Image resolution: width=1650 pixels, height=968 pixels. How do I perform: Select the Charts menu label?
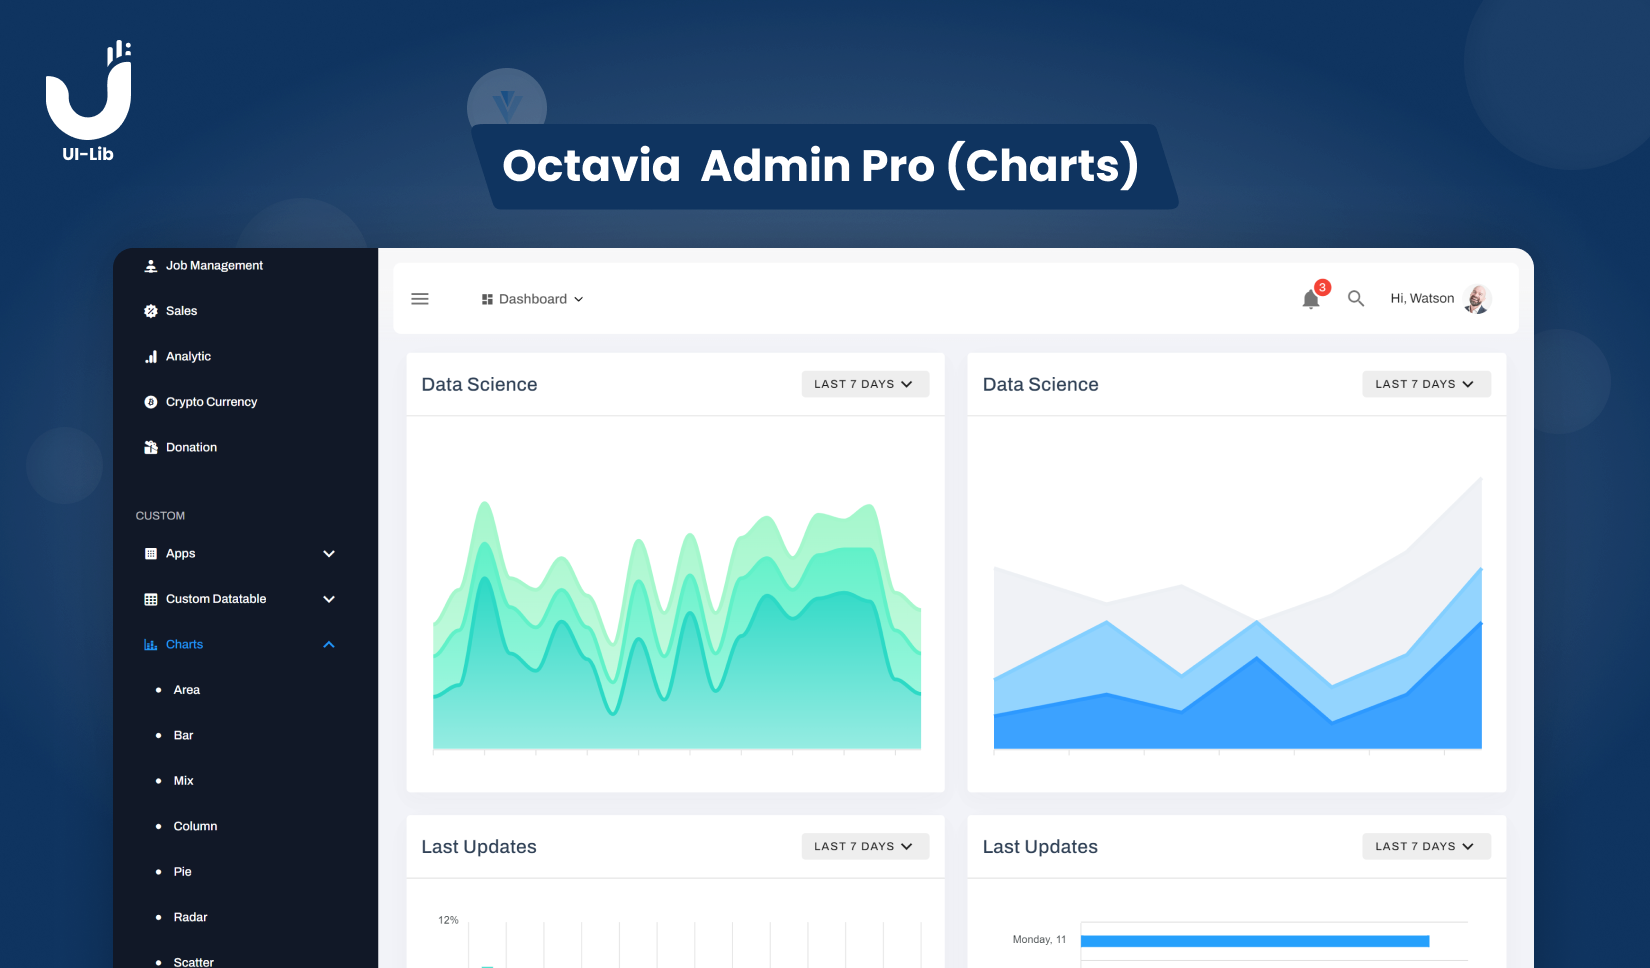click(184, 645)
